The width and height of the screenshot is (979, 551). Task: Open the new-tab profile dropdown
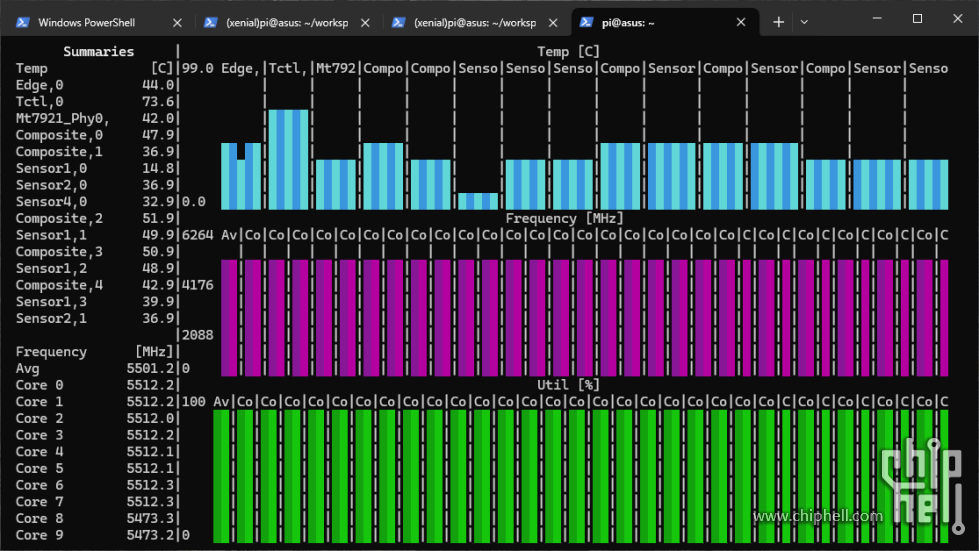(804, 22)
